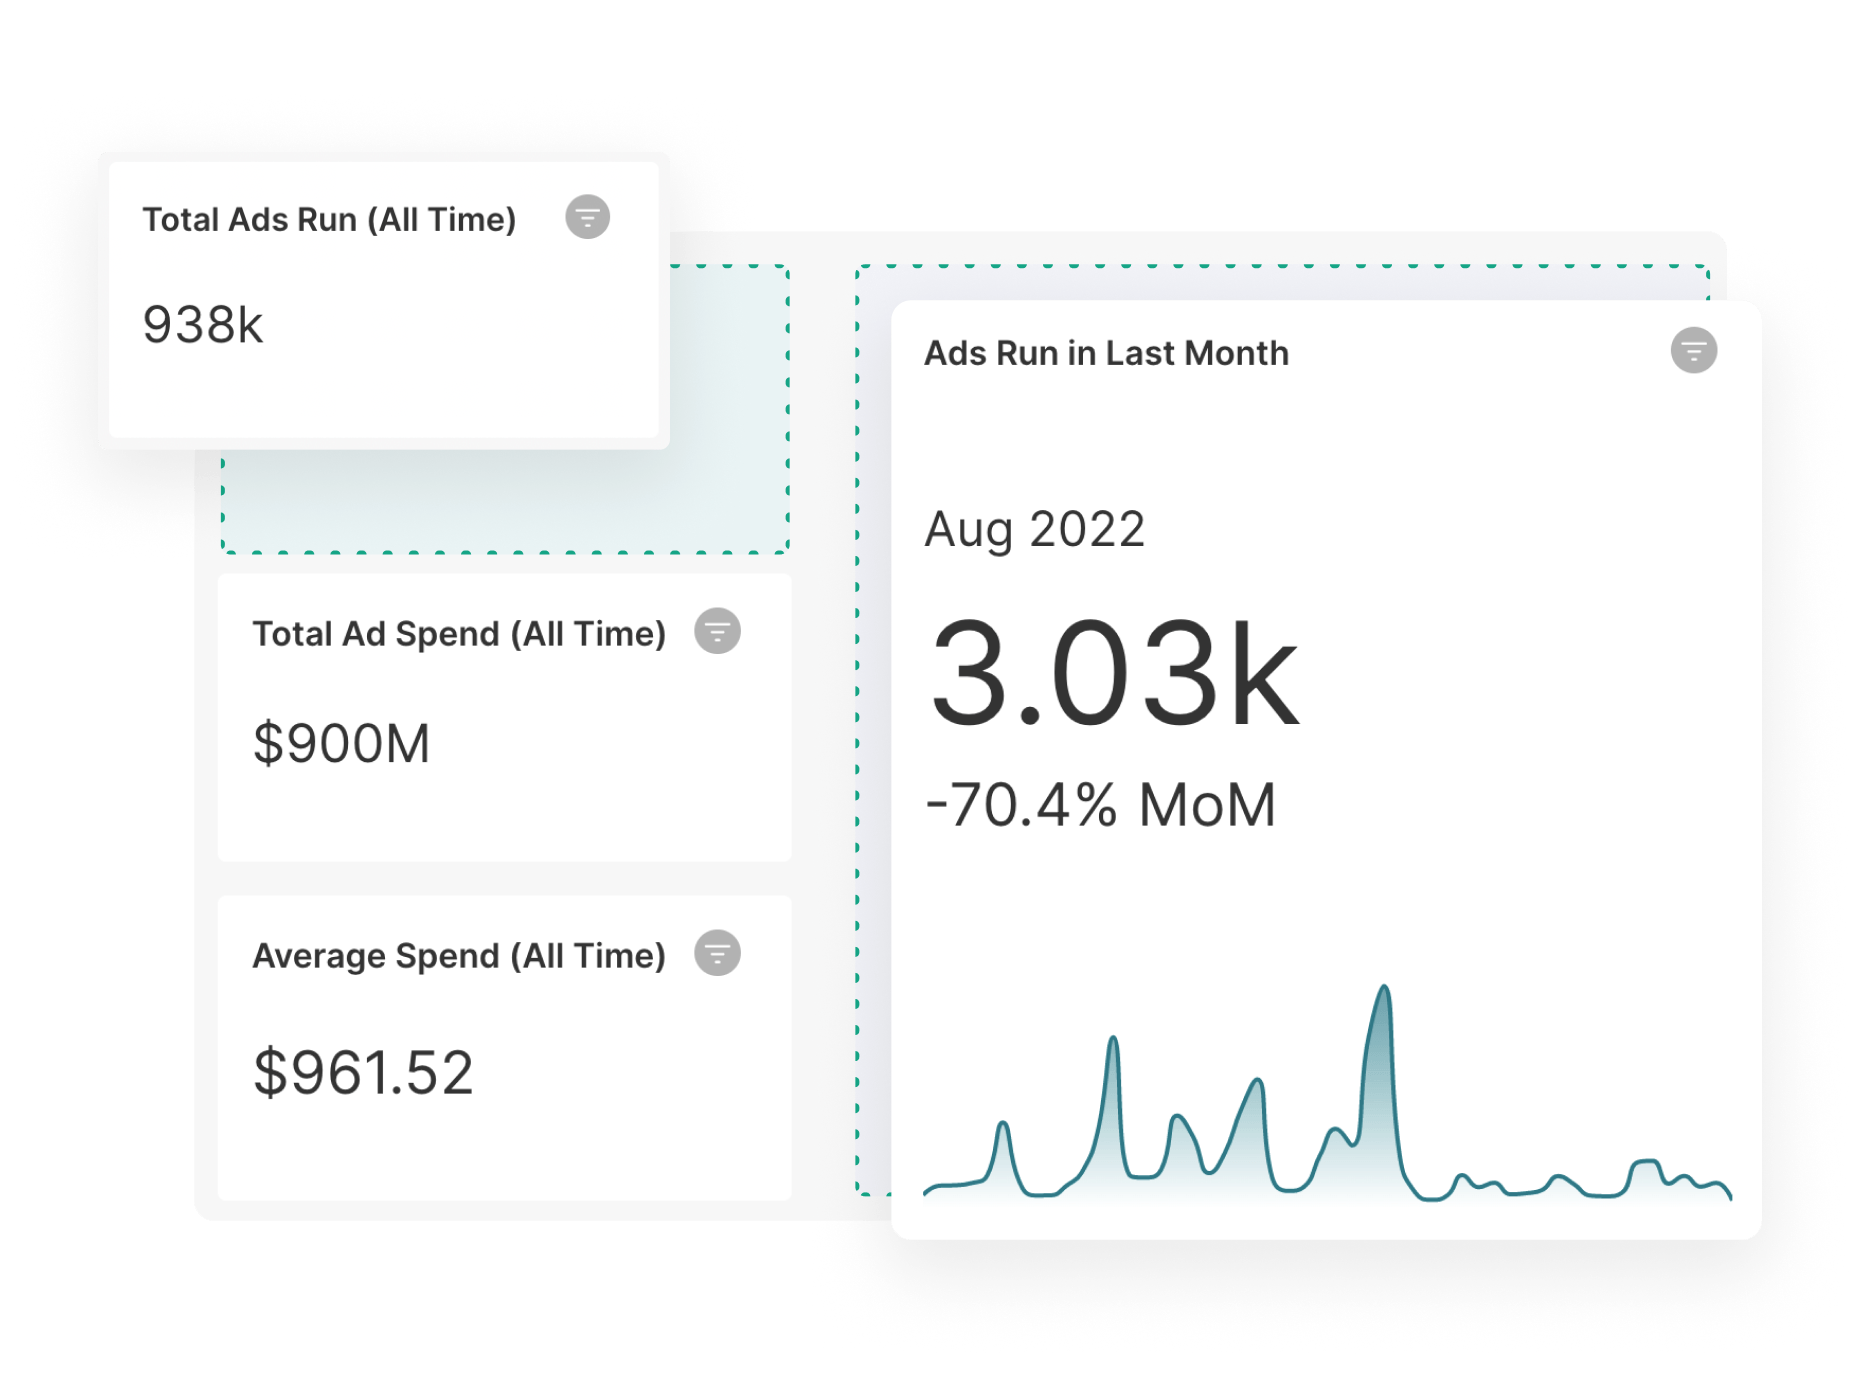Image resolution: width=1860 pixels, height=1392 pixels.
Task: Click the '-70.4% MoM' change indicator
Action: pyautogui.click(x=1101, y=805)
